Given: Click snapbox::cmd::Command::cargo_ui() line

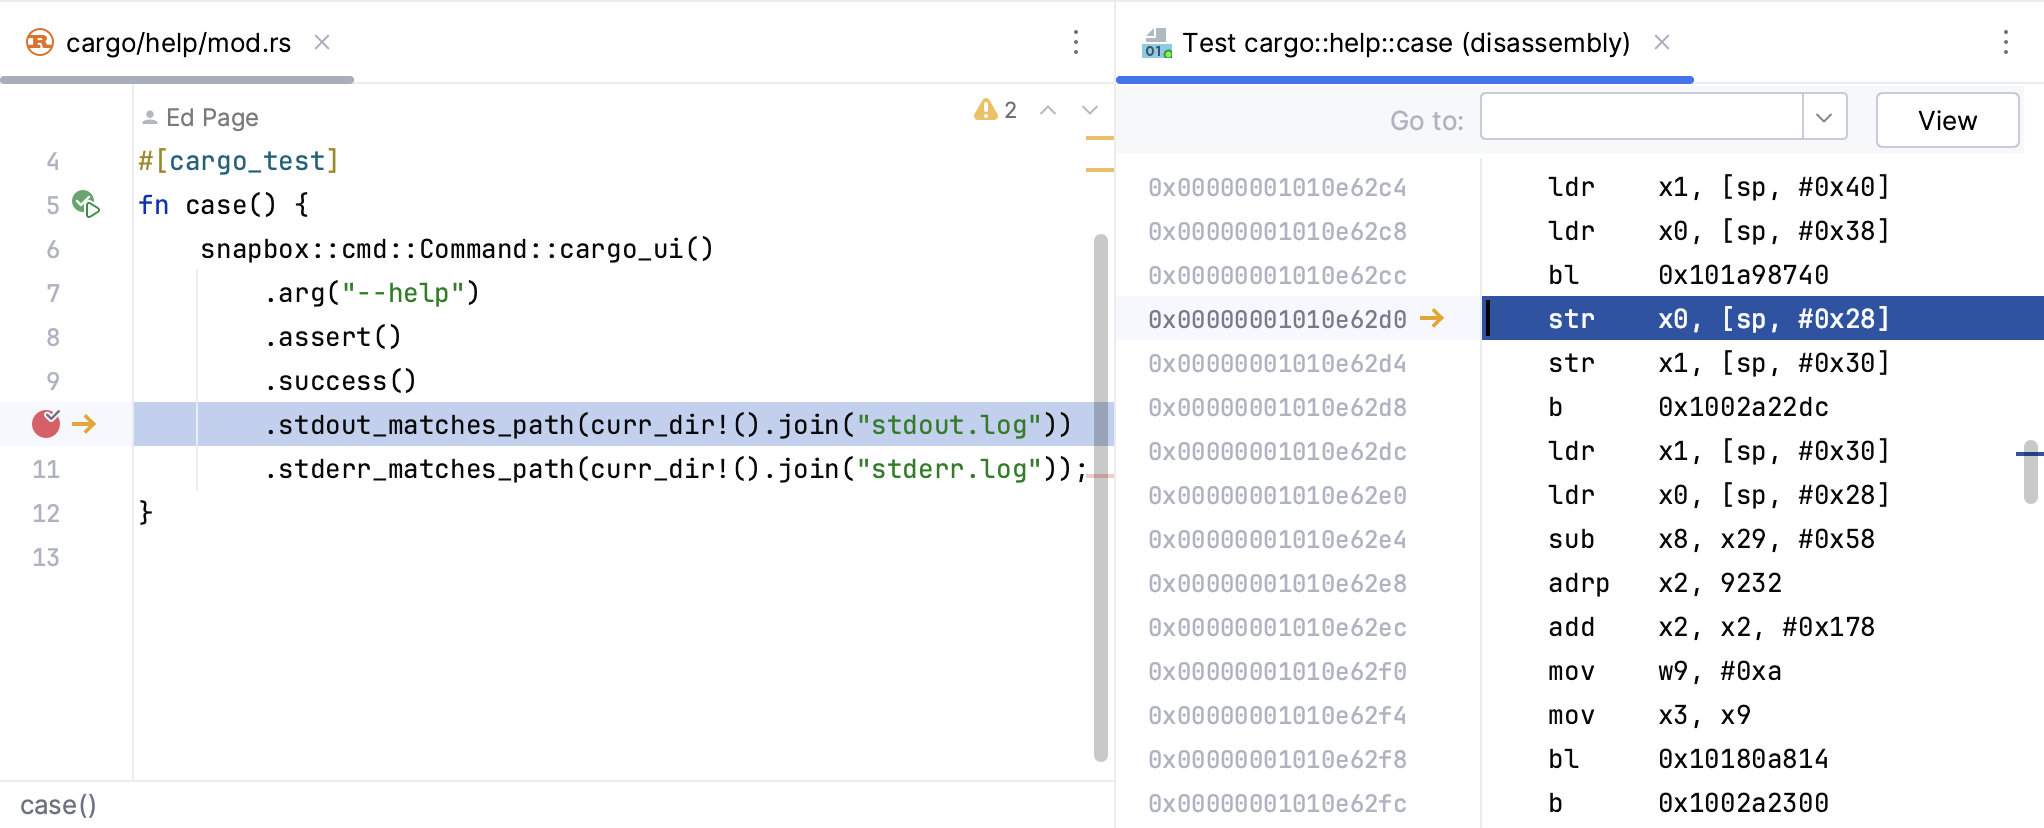Looking at the screenshot, I should pyautogui.click(x=457, y=249).
